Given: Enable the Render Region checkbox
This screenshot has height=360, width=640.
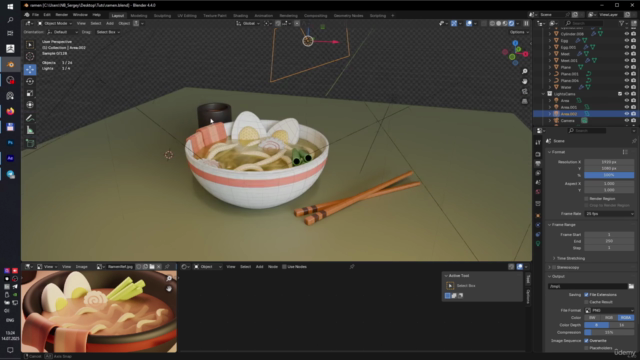Looking at the screenshot, I should point(587,199).
